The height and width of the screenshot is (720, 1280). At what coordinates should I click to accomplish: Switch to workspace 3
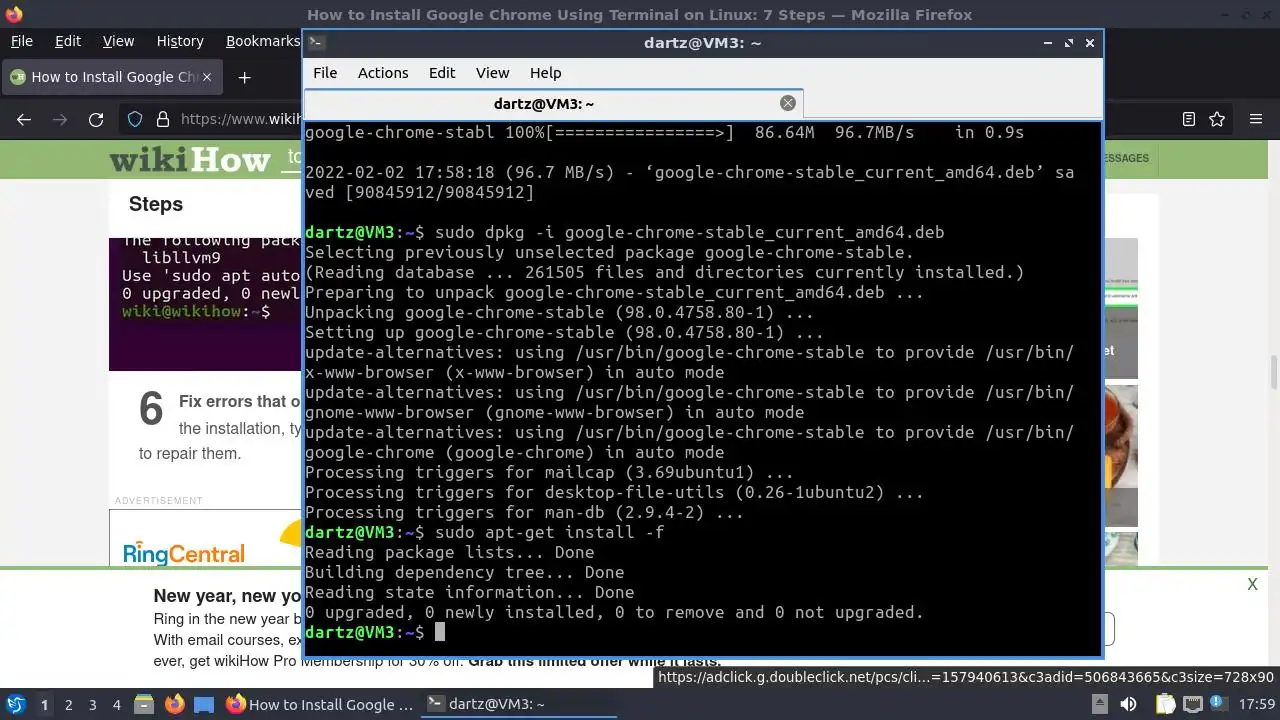pyautogui.click(x=92, y=704)
